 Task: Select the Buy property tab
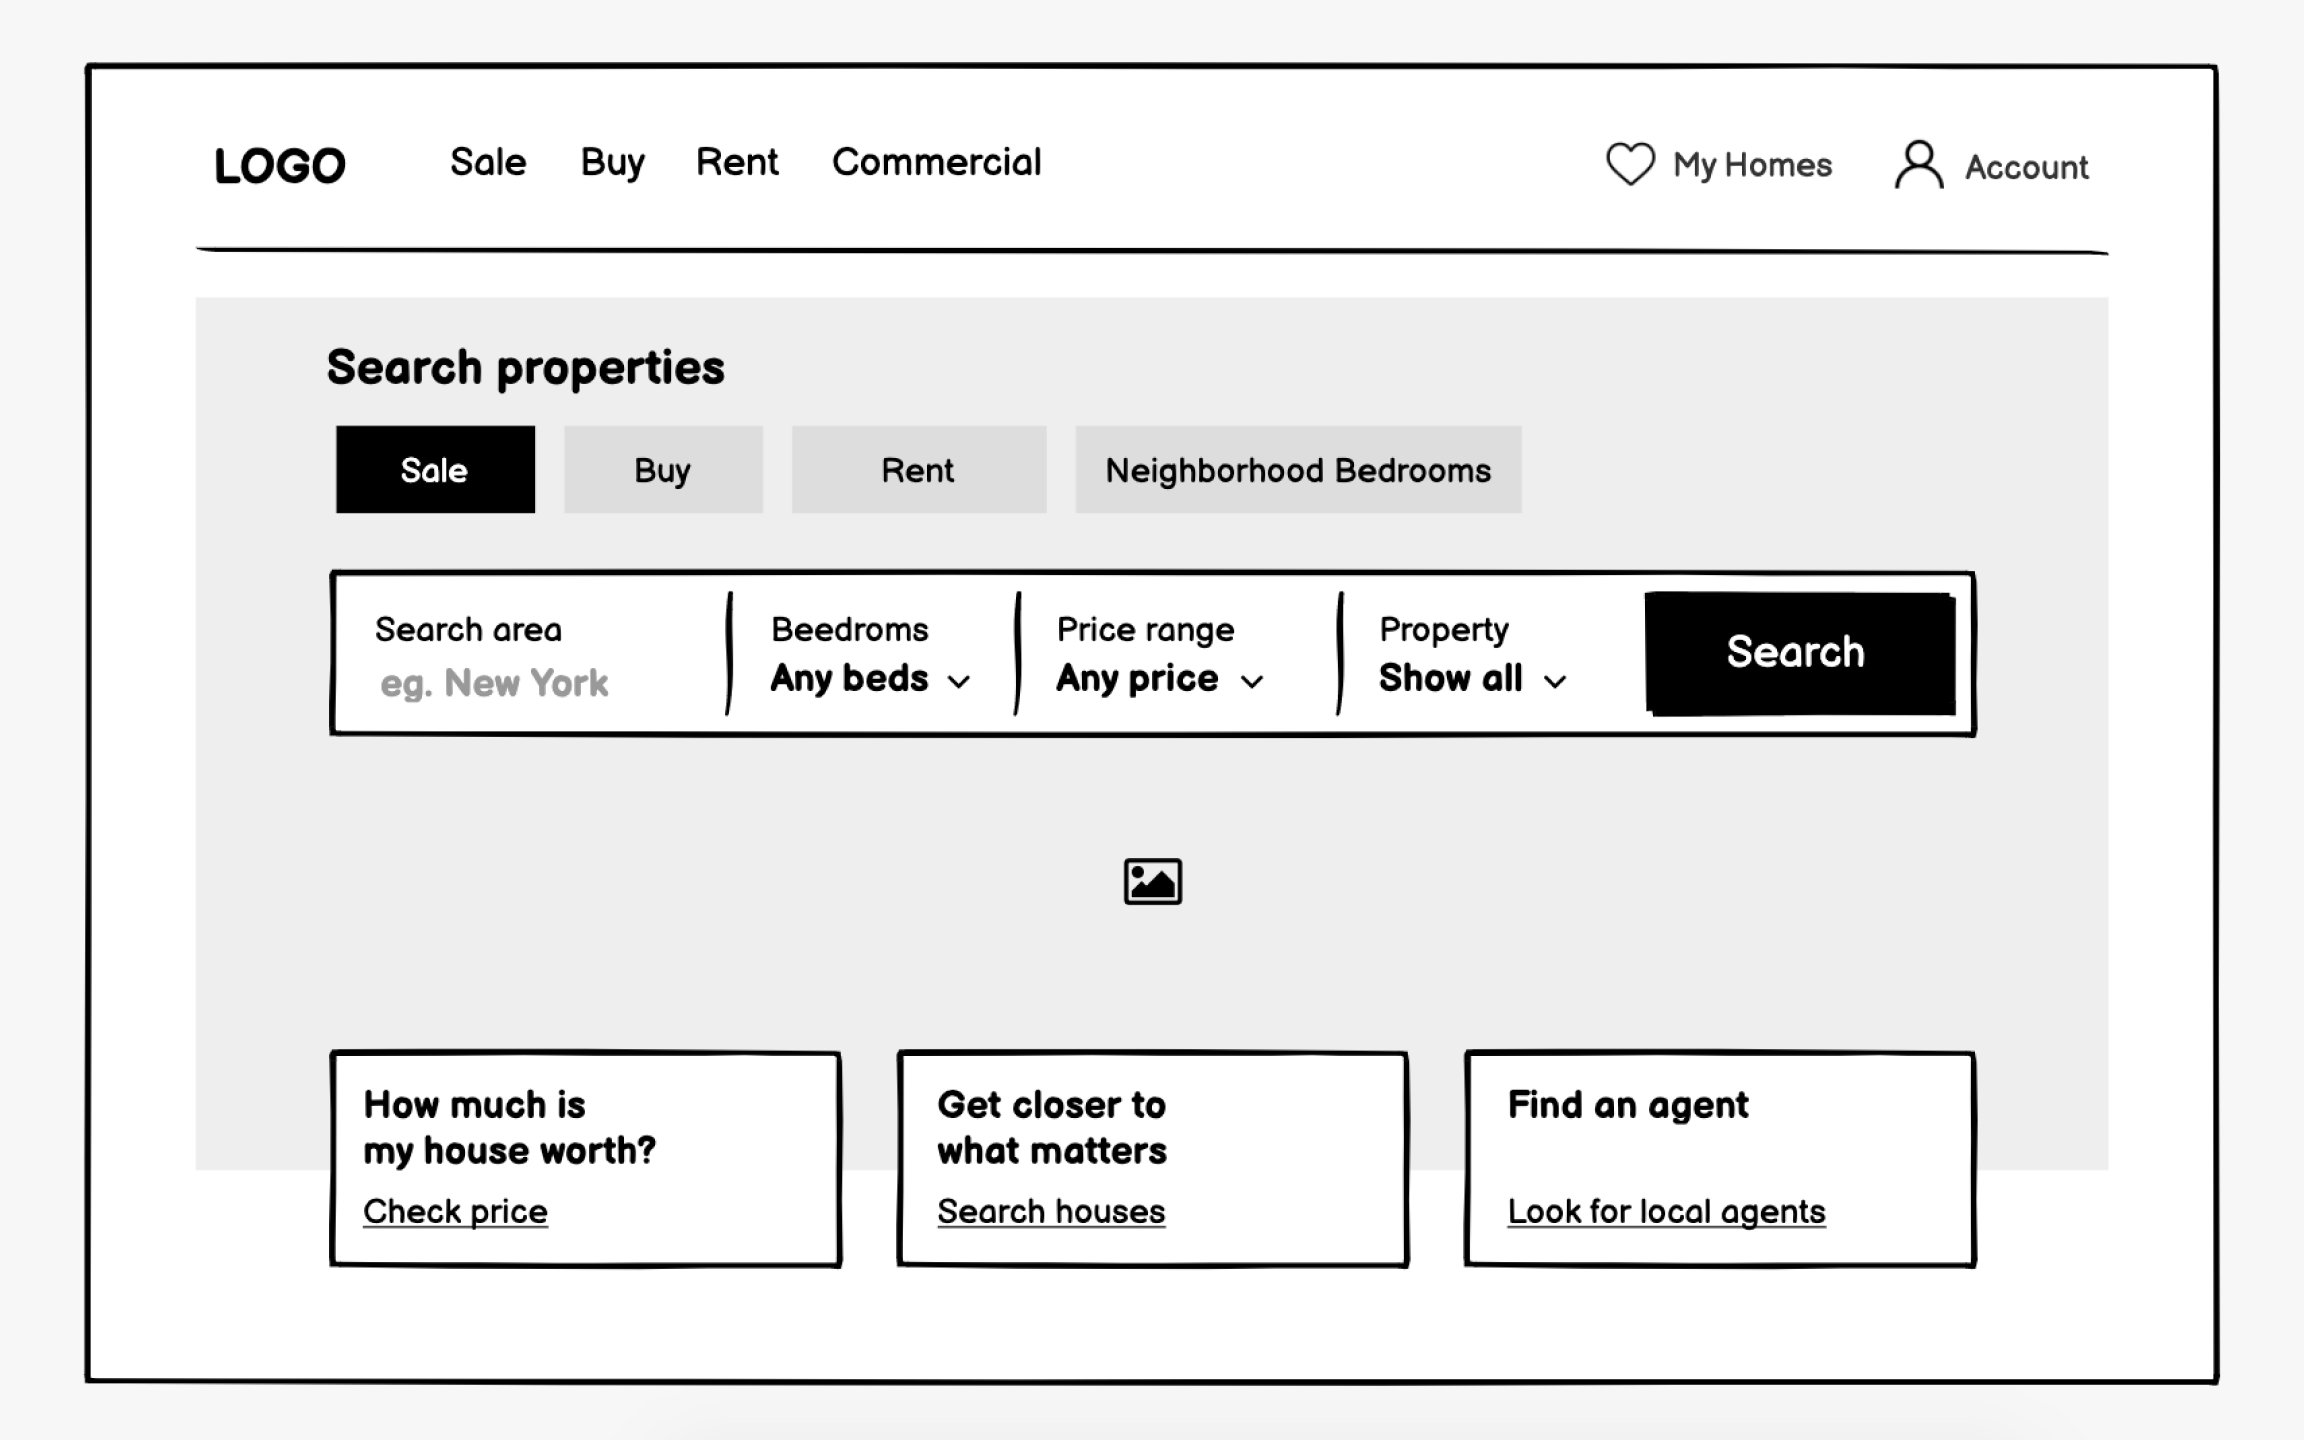pyautogui.click(x=660, y=469)
